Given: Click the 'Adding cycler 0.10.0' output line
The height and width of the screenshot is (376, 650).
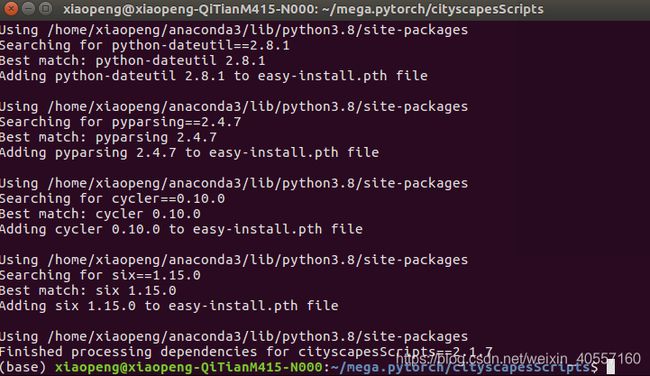Looking at the screenshot, I should click(x=182, y=229).
